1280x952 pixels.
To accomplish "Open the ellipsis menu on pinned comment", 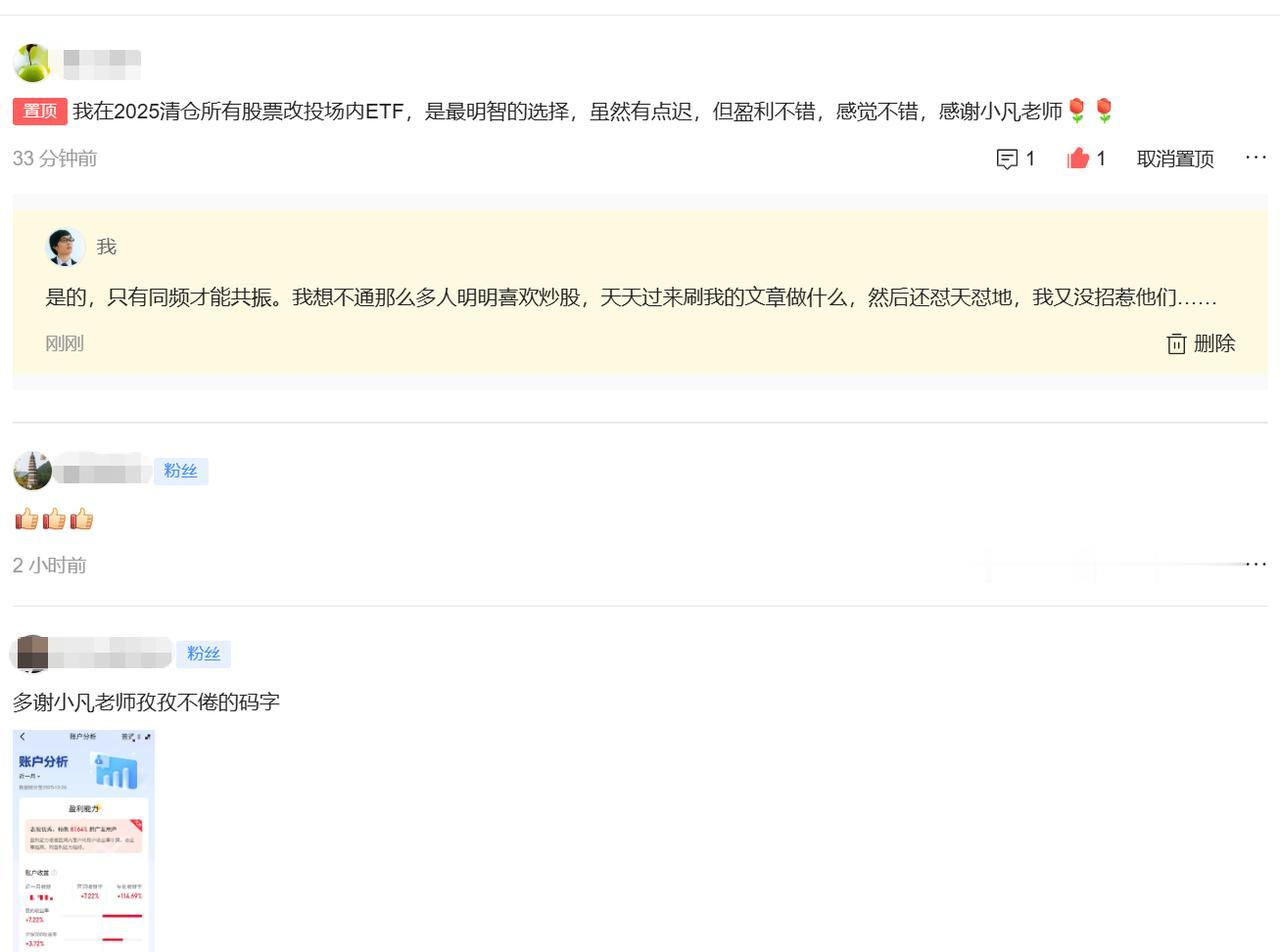I will tap(1255, 157).
